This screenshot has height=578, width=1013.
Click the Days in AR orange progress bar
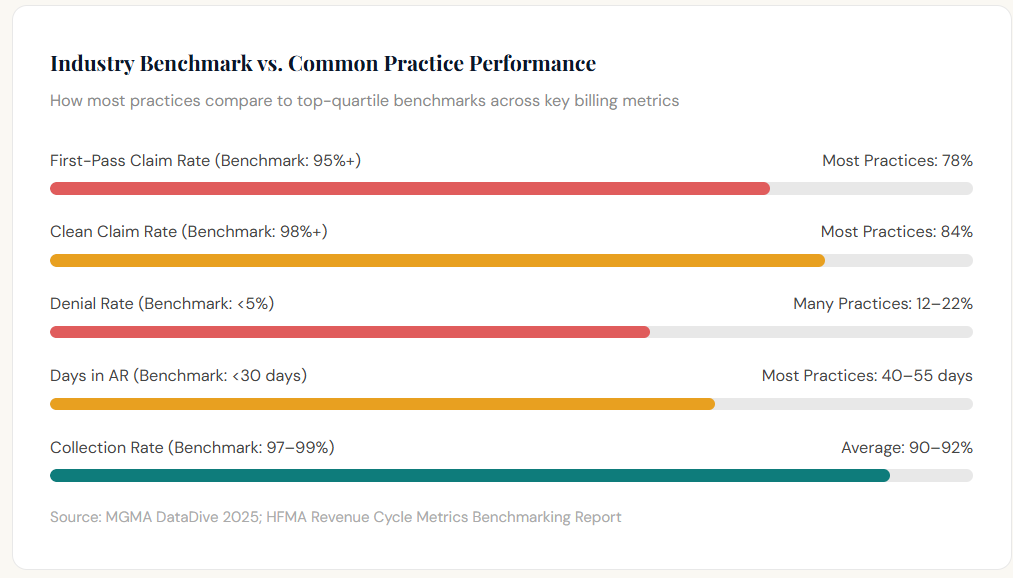[x=382, y=404]
